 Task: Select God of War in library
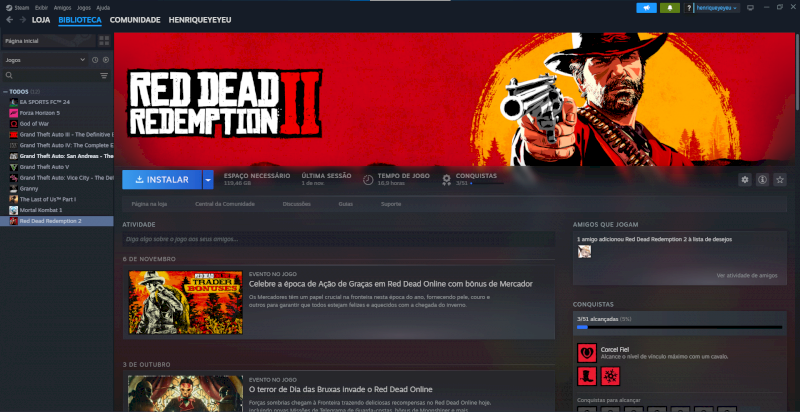57,123
